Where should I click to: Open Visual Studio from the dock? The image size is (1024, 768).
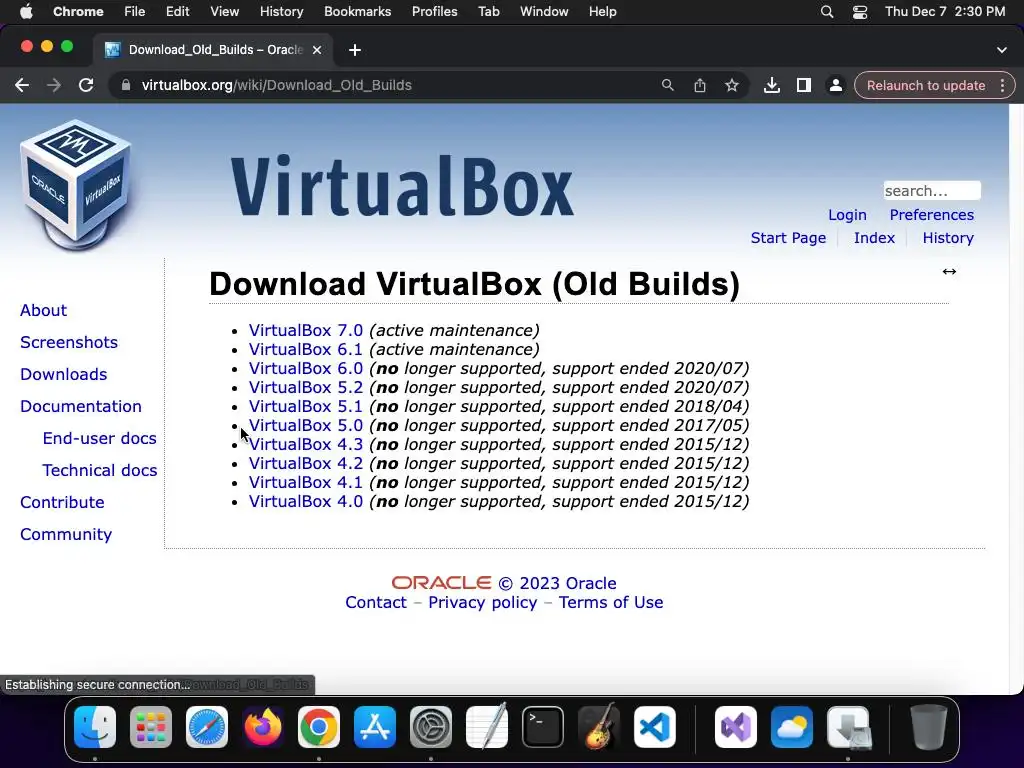tap(736, 727)
